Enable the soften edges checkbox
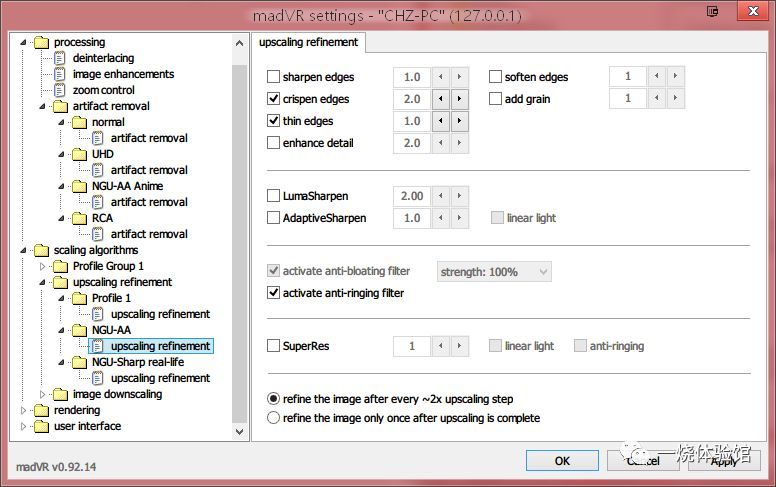 (x=495, y=77)
